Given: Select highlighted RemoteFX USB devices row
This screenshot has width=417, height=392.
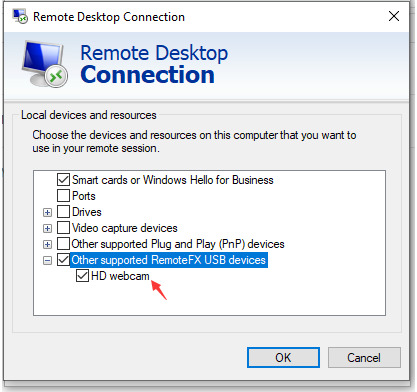Looking at the screenshot, I should pyautogui.click(x=169, y=260).
